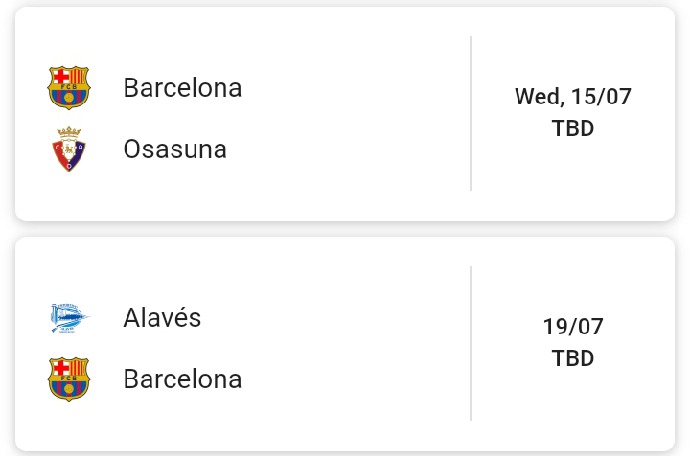Open the Osasuna team name
Viewport: 690px width, 456px height.
[x=175, y=150]
